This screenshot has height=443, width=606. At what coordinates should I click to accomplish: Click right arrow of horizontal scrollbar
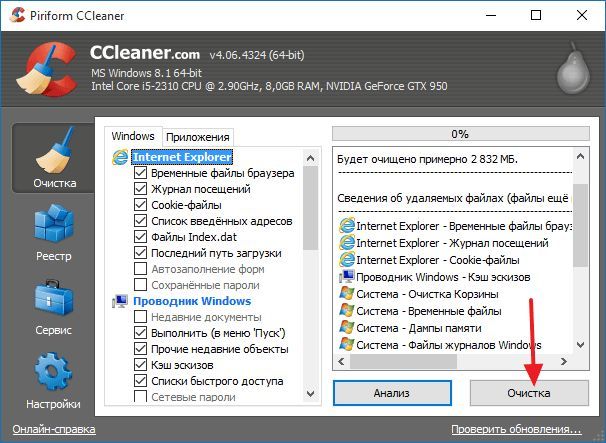[x=564, y=361]
